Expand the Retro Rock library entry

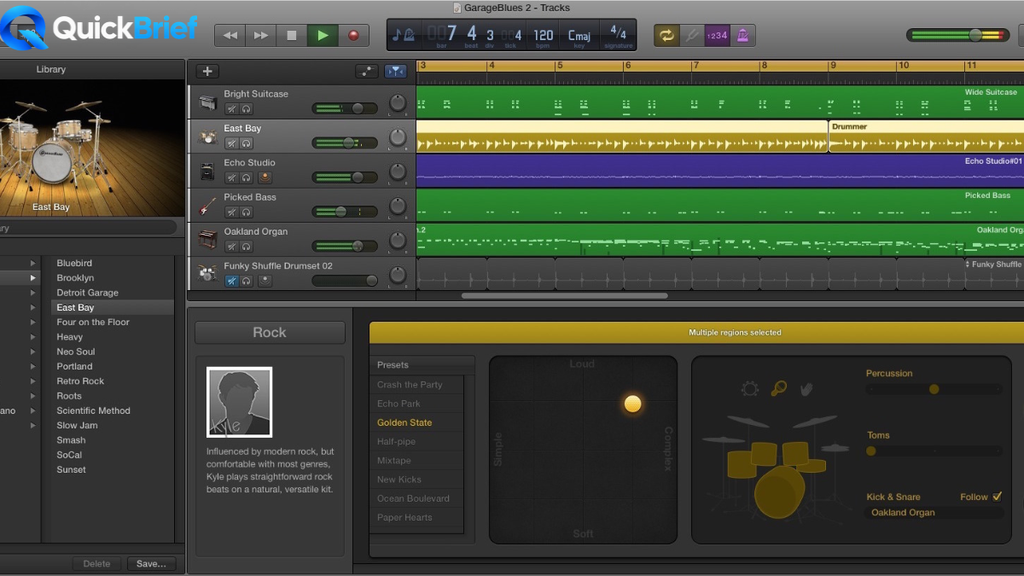[x=33, y=381]
